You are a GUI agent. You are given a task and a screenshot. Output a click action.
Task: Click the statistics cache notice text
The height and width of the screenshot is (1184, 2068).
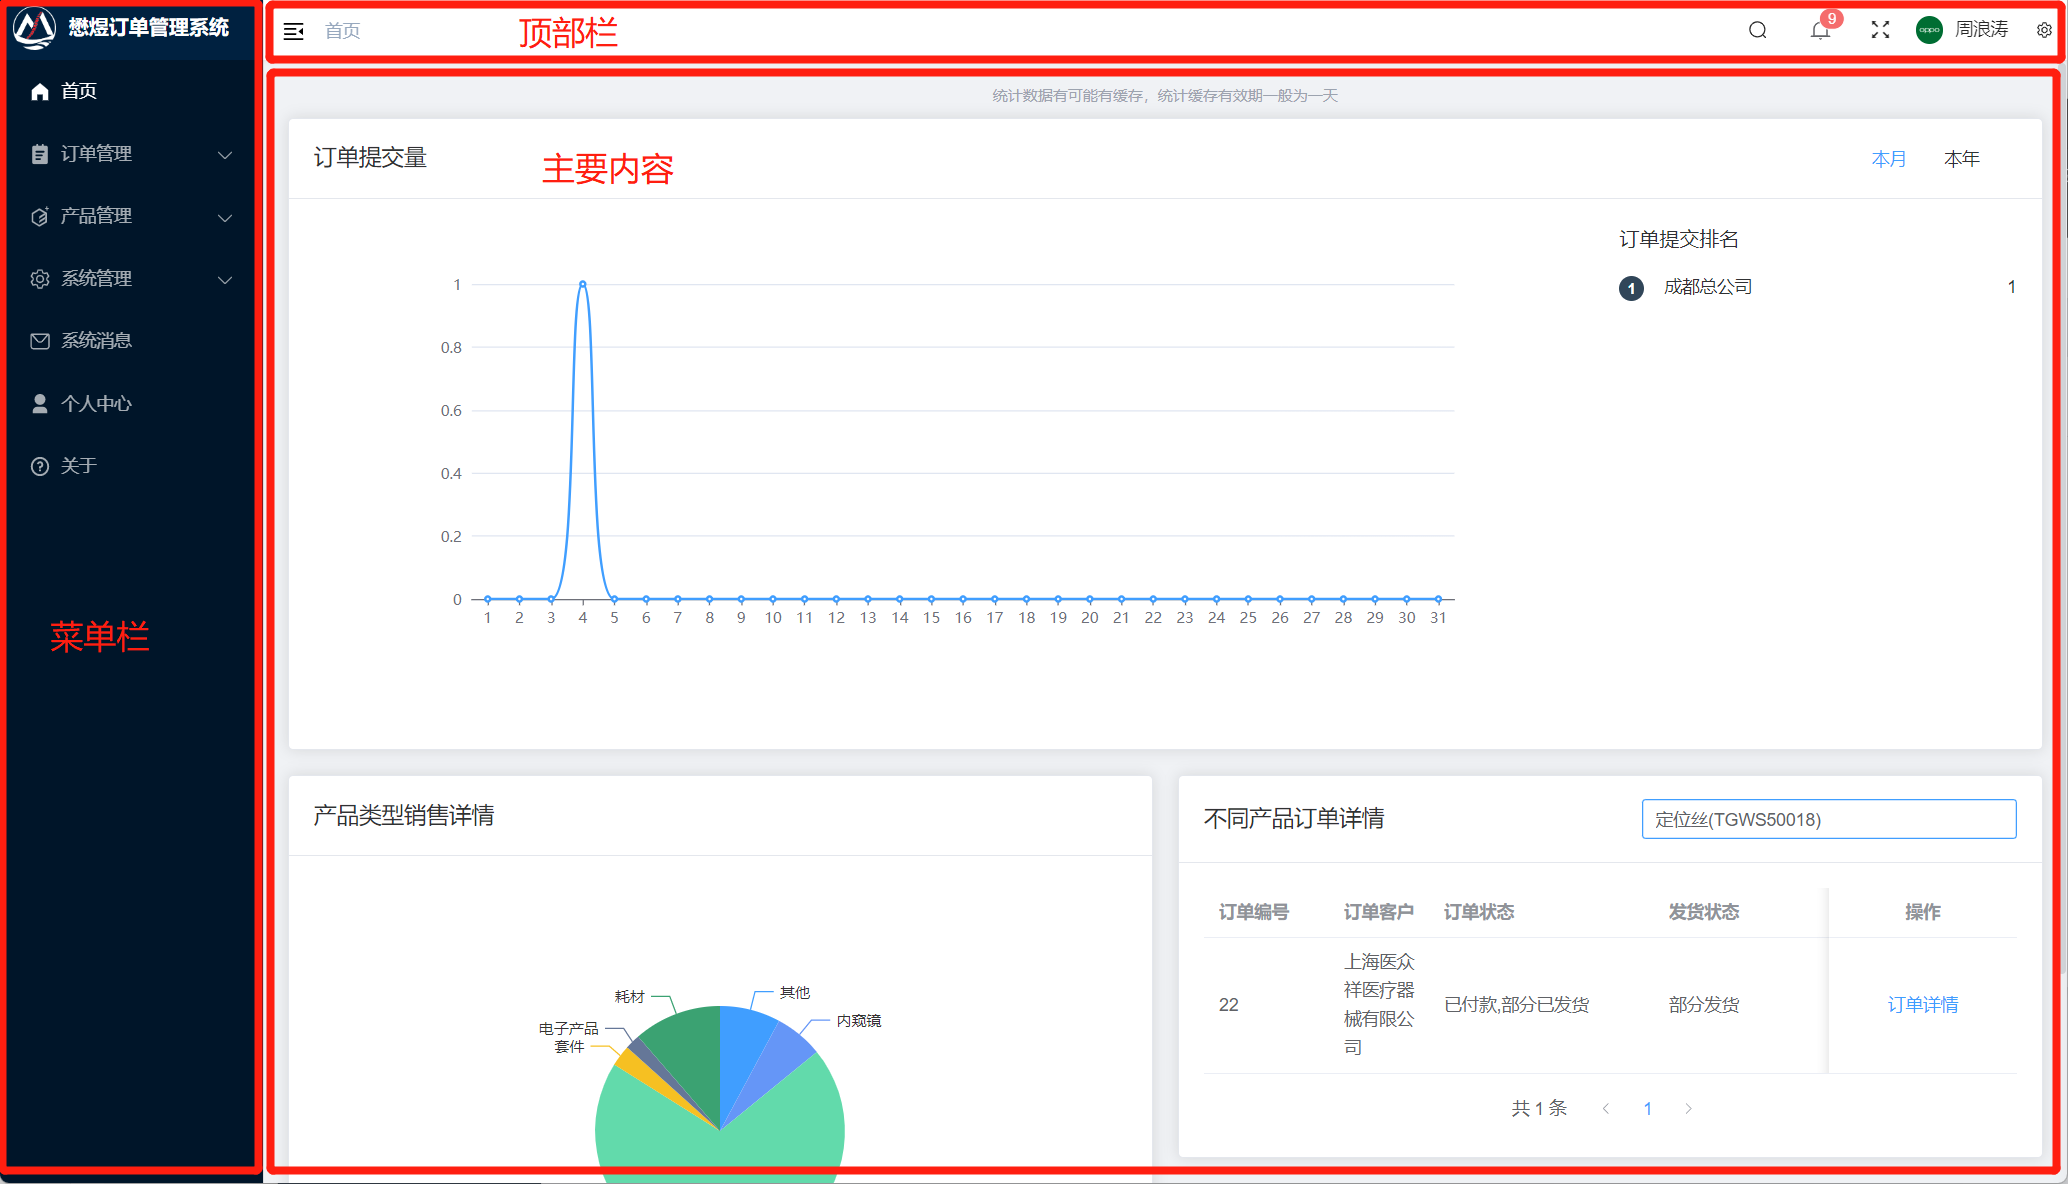click(x=1165, y=96)
